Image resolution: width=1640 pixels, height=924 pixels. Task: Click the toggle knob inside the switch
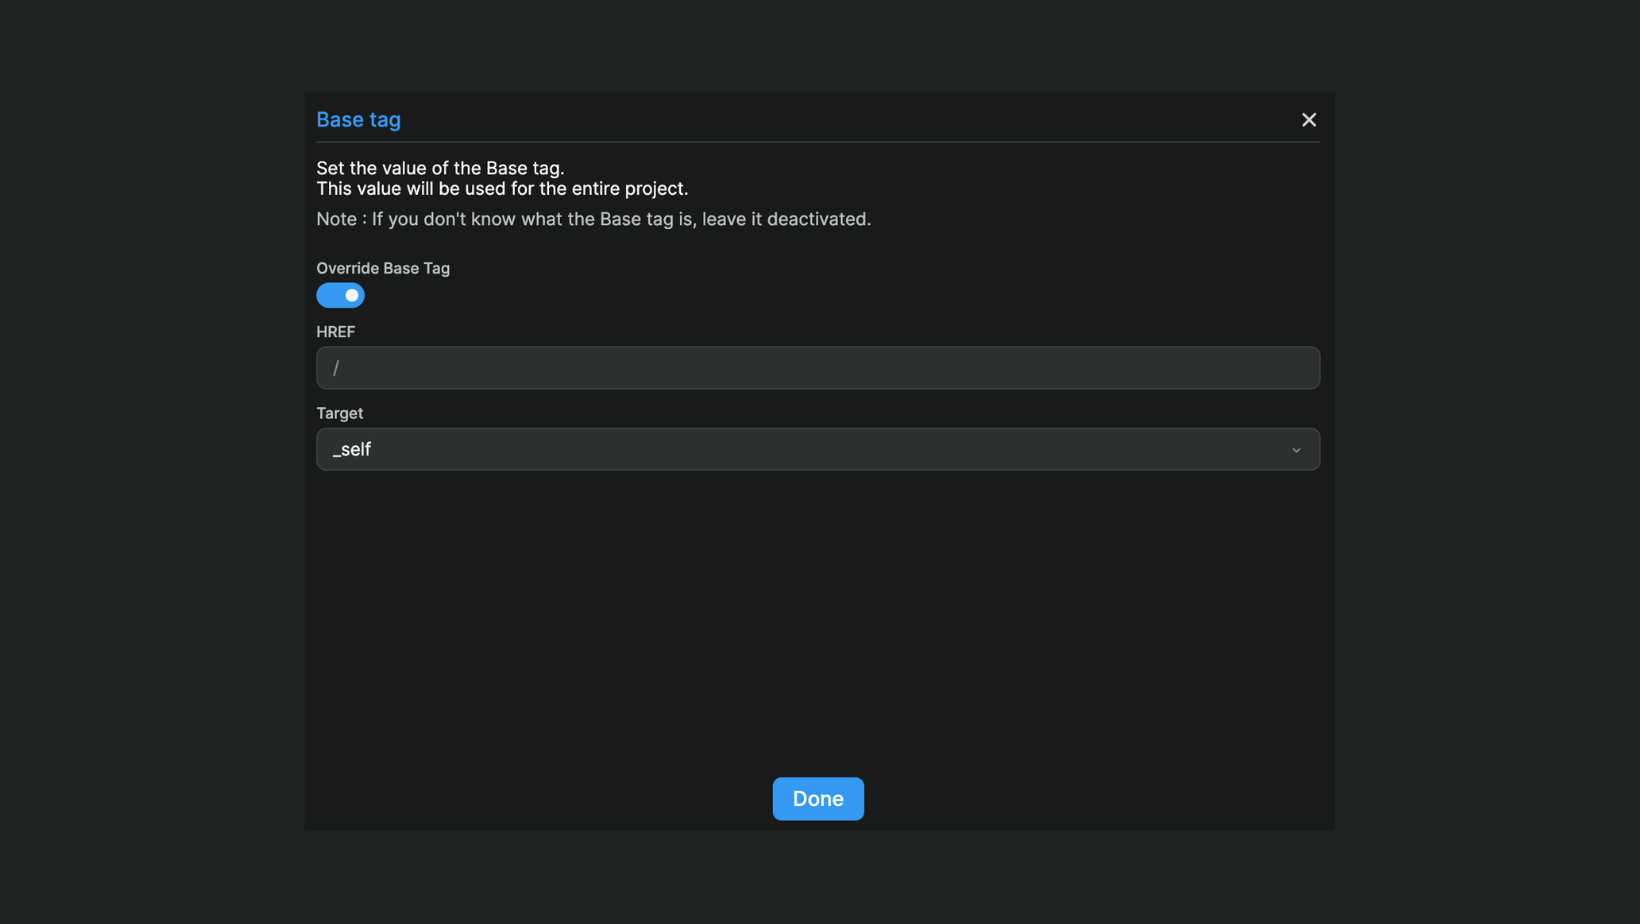(x=351, y=295)
